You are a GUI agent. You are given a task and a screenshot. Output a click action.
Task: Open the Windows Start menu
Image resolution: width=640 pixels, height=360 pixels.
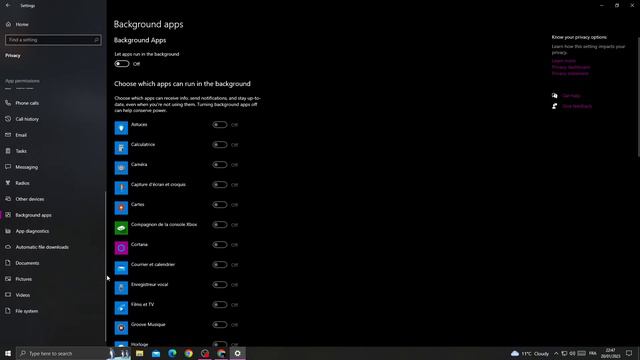8,353
